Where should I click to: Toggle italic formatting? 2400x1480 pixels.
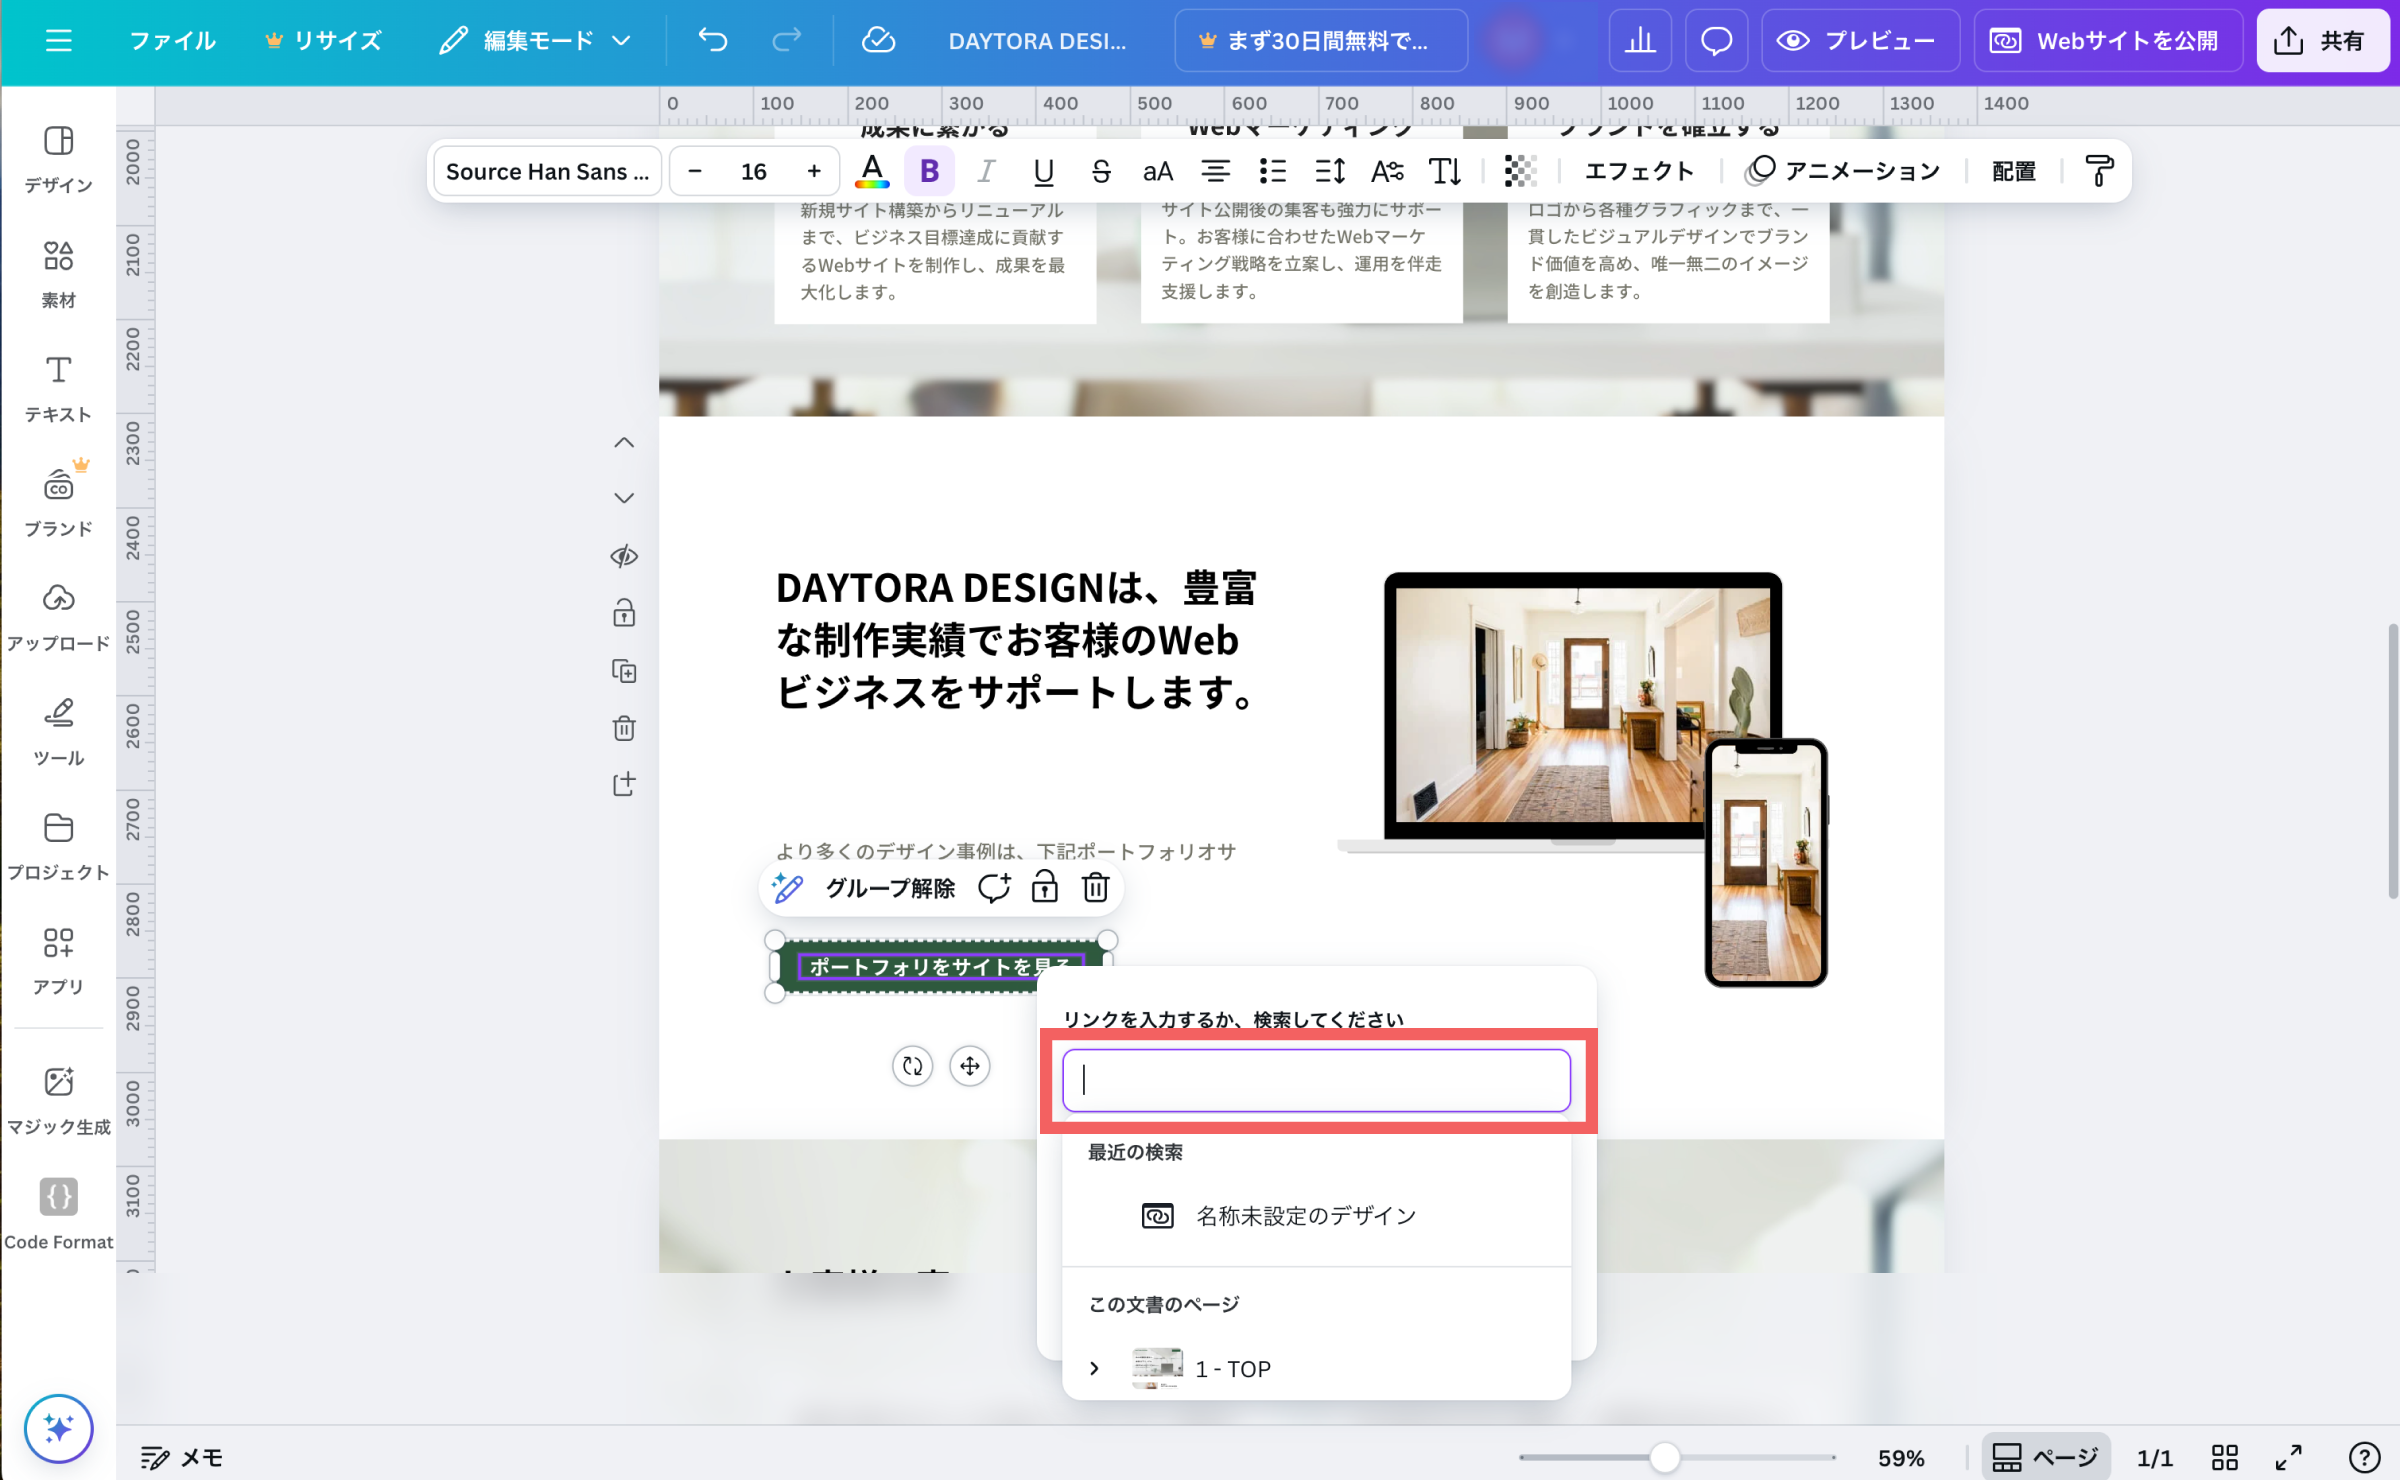coord(986,171)
